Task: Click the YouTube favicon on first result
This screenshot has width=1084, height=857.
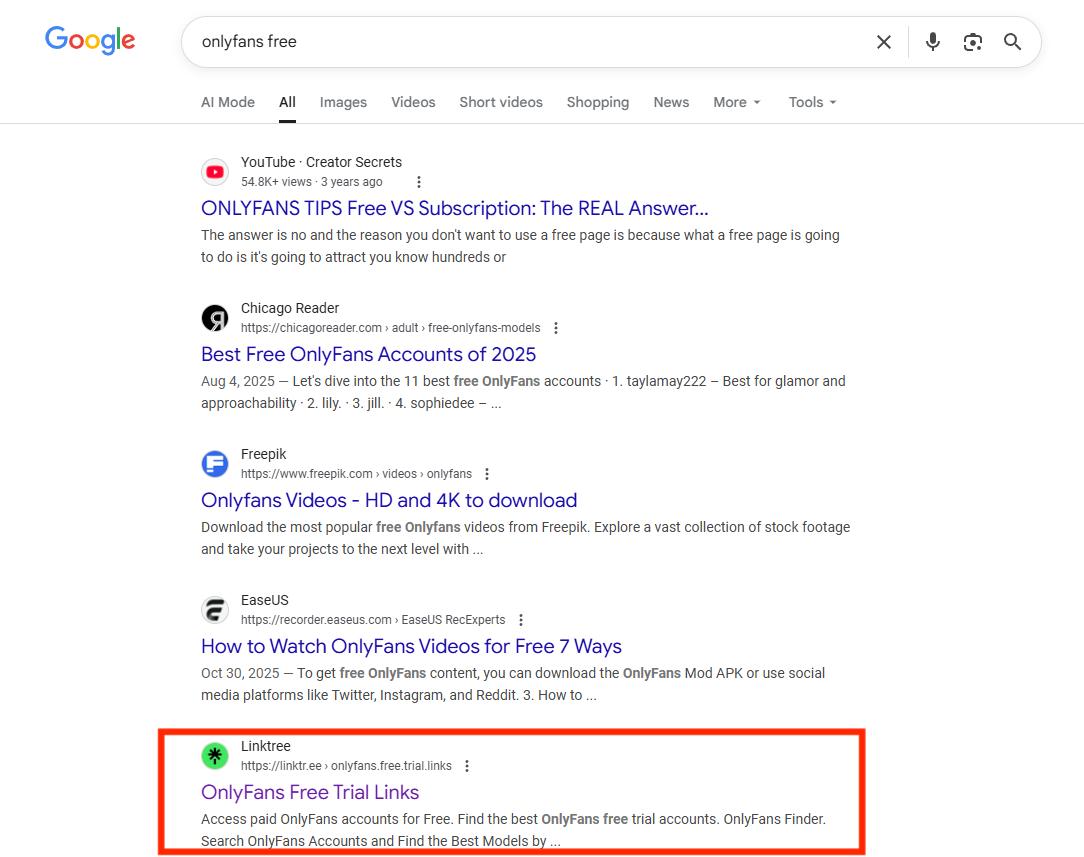Action: tap(215, 172)
